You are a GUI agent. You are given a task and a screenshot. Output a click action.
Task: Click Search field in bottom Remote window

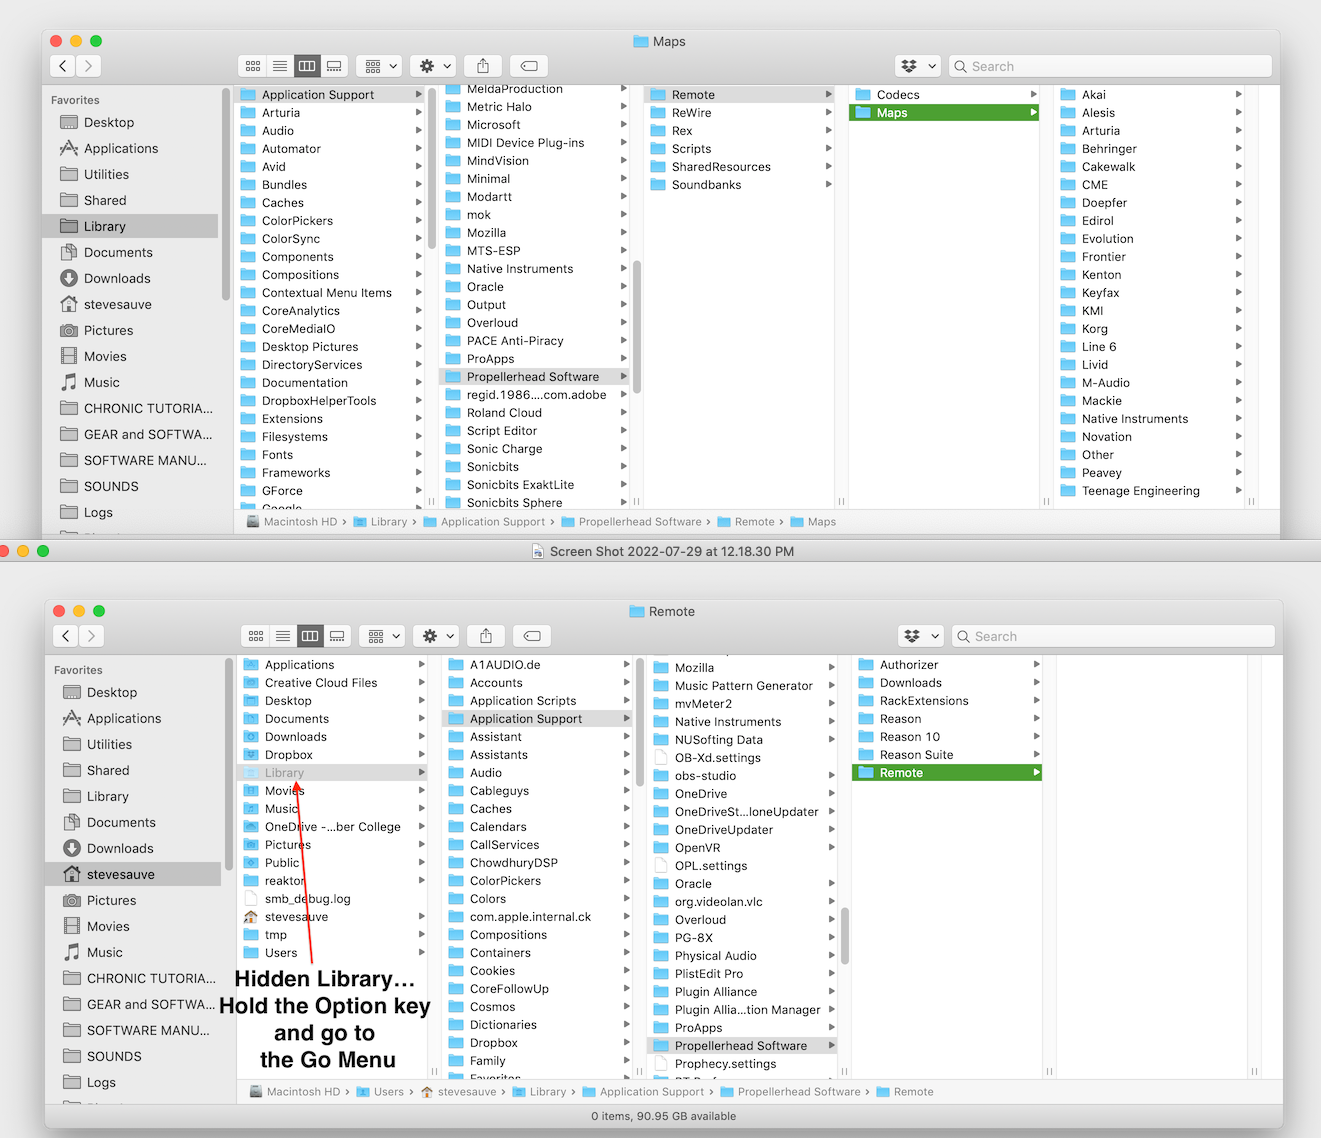(x=1113, y=636)
